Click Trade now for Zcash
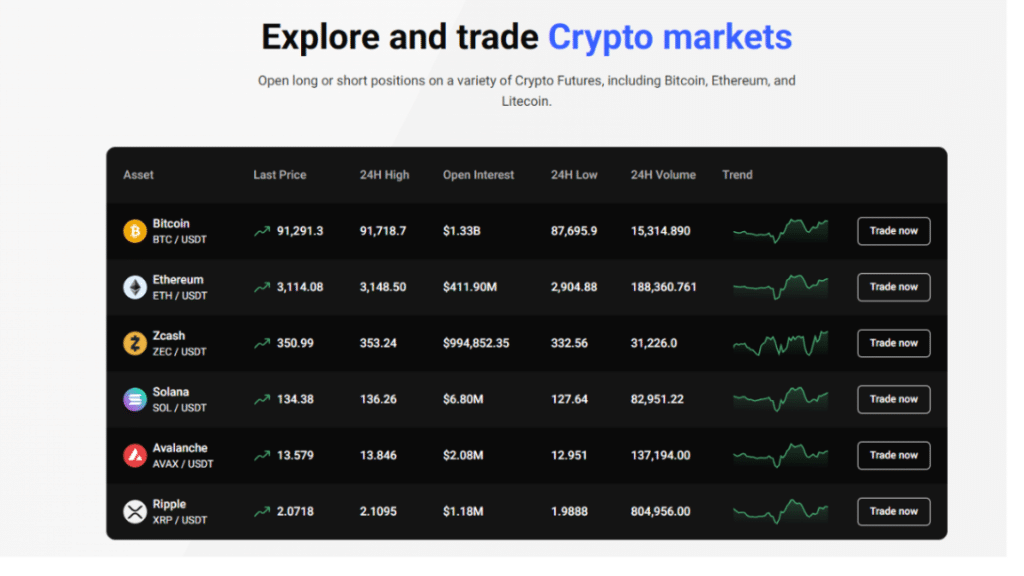Image resolution: width=1024 pixels, height=576 pixels. [893, 343]
